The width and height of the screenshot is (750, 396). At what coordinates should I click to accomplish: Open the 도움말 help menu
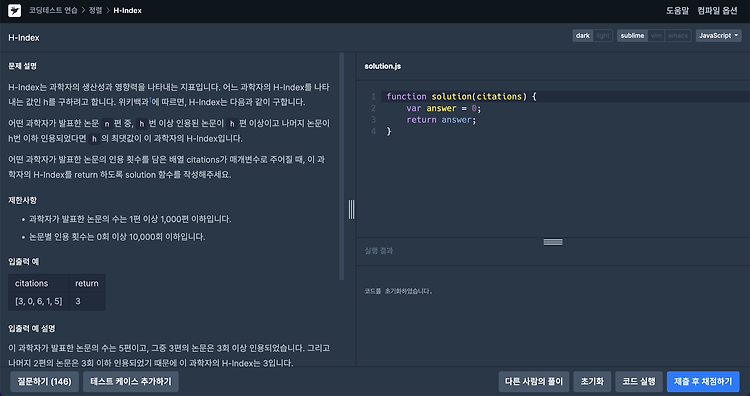pyautogui.click(x=677, y=11)
